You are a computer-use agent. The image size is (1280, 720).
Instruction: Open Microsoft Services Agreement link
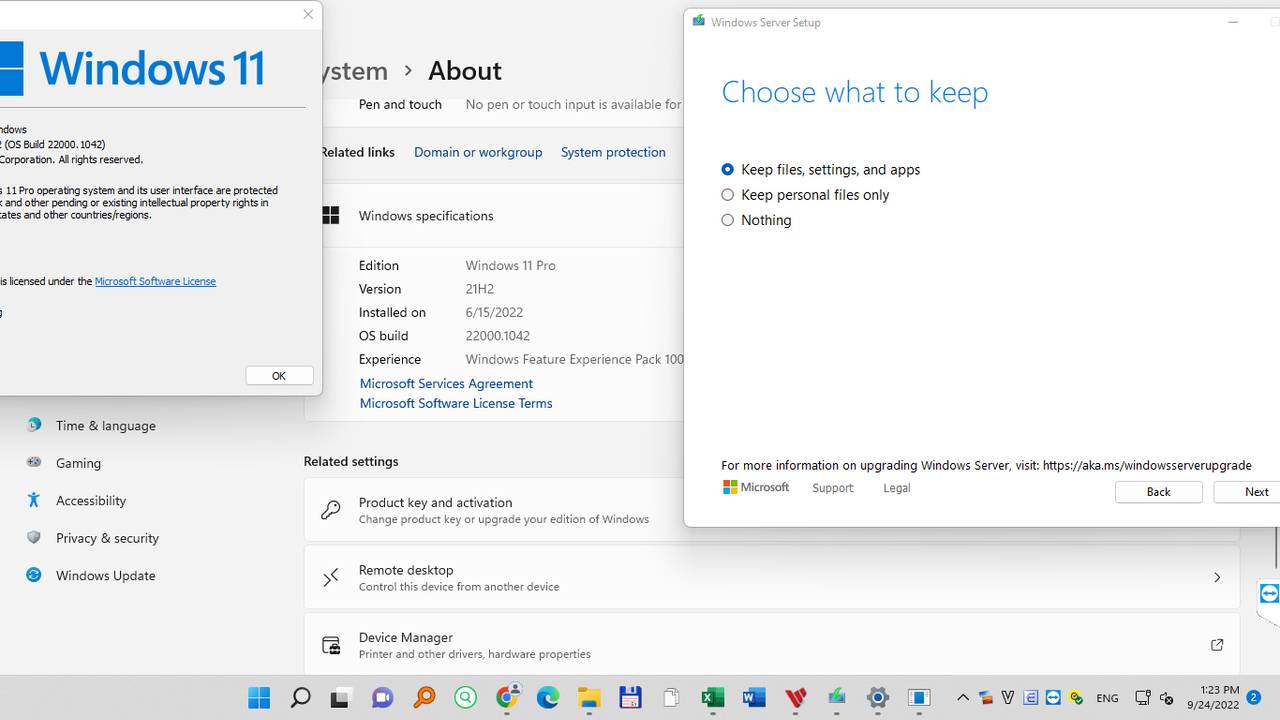[446, 383]
